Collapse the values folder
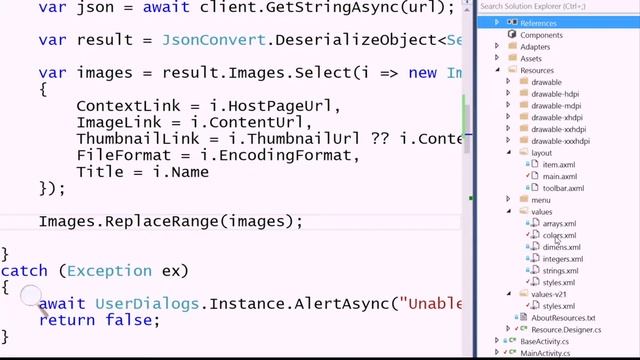Image resolution: width=640 pixels, height=360 pixels. pyautogui.click(x=509, y=211)
